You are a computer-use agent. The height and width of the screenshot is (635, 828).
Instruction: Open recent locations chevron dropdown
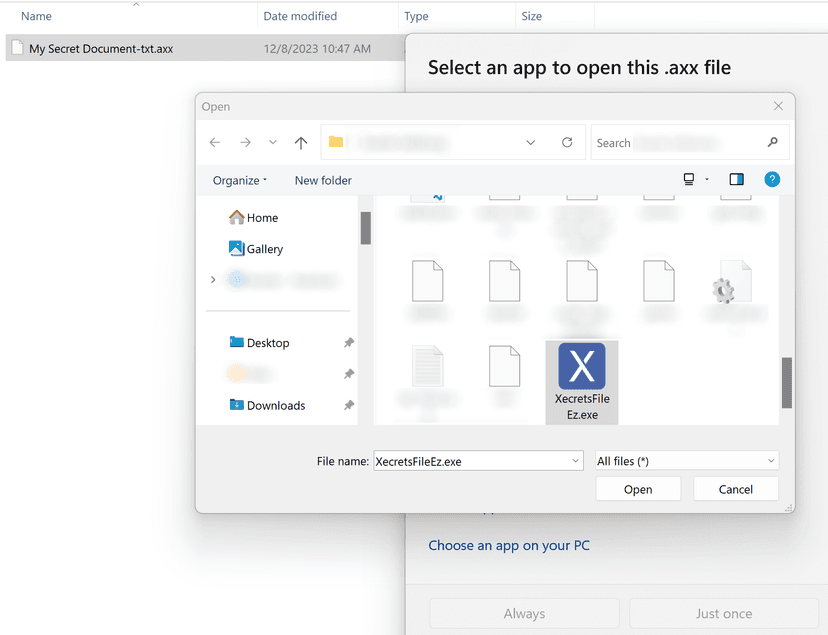tap(273, 143)
